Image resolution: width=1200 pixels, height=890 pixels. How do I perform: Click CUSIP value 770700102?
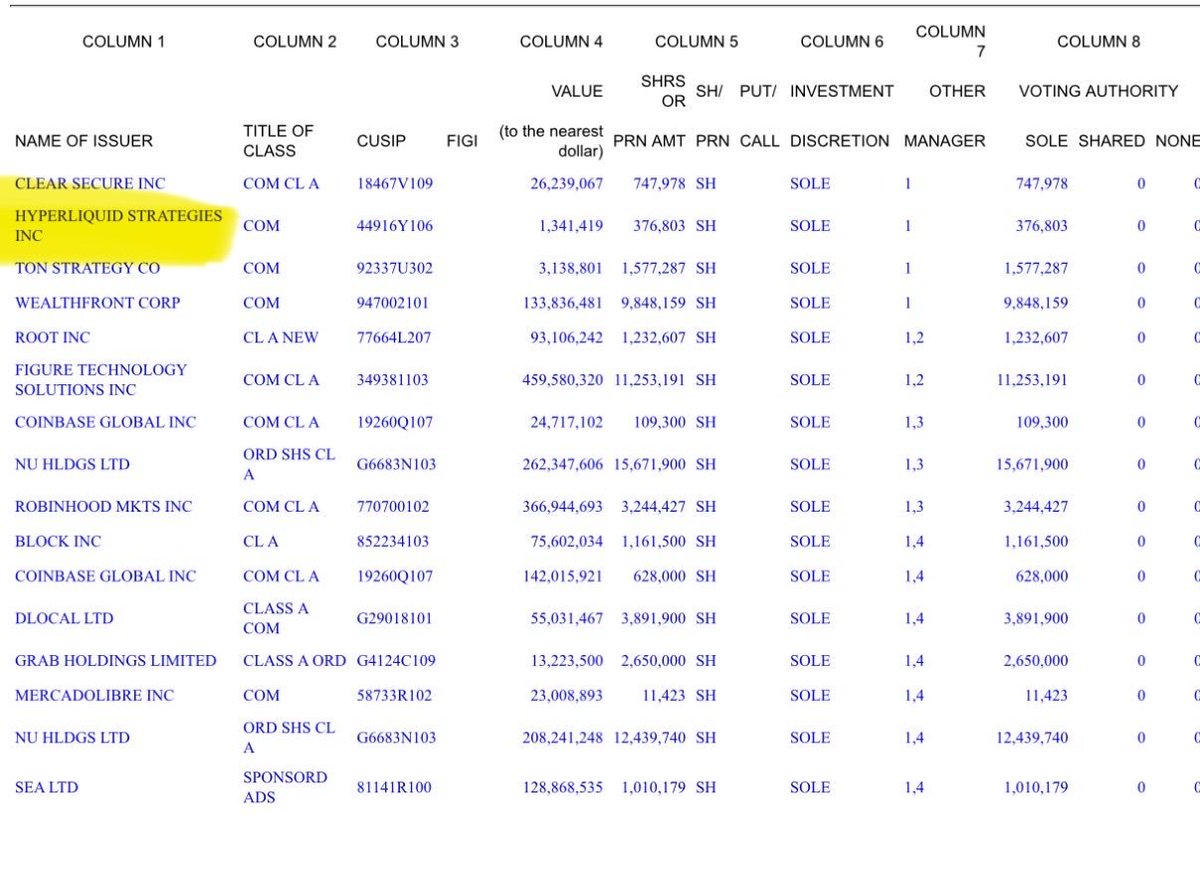pyautogui.click(x=394, y=507)
